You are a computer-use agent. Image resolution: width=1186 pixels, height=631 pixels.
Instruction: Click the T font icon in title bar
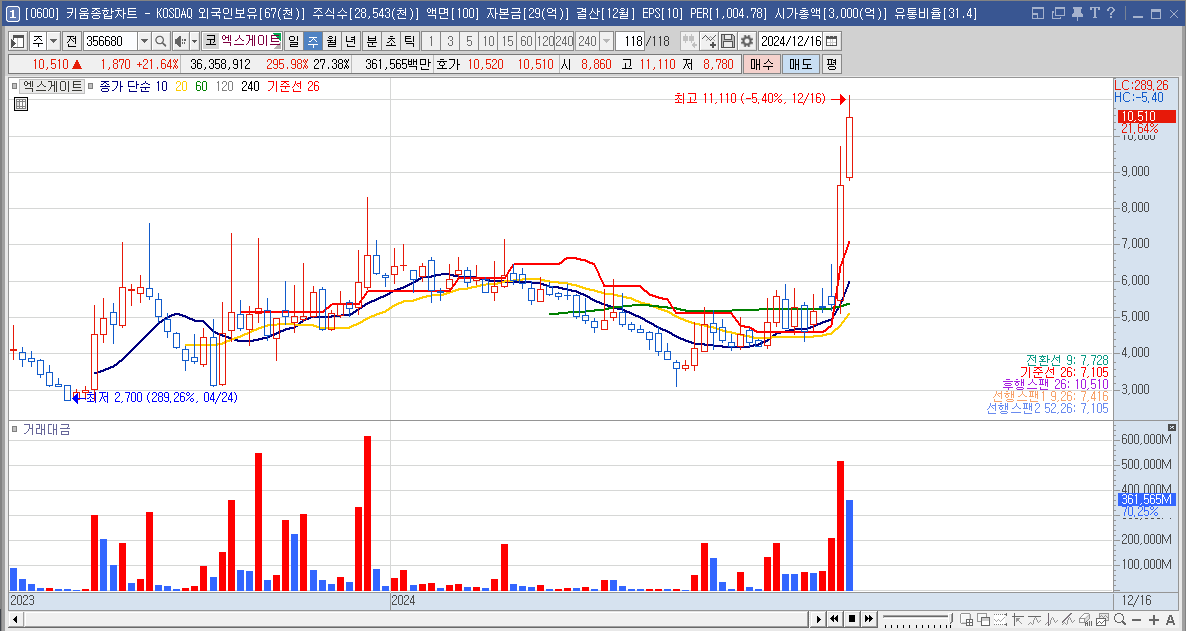[1094, 13]
